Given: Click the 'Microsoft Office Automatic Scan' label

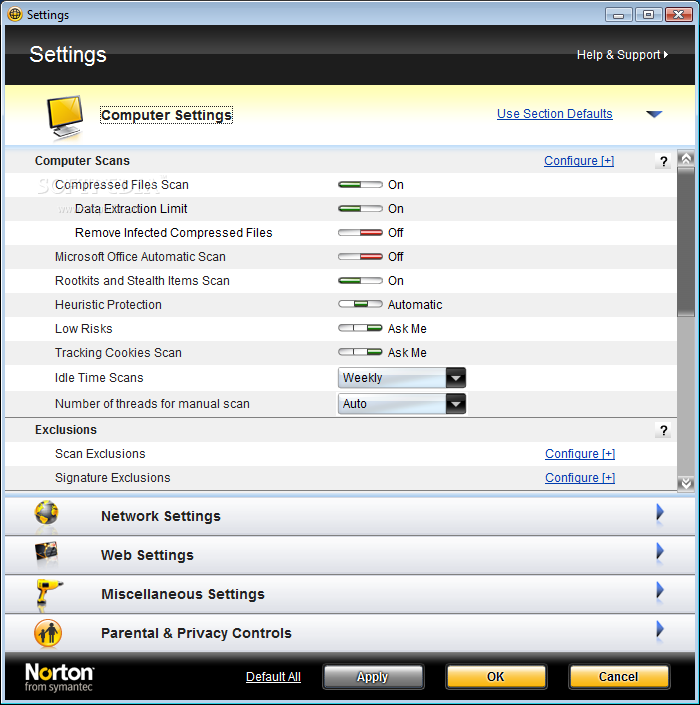Looking at the screenshot, I should click(x=140, y=257).
